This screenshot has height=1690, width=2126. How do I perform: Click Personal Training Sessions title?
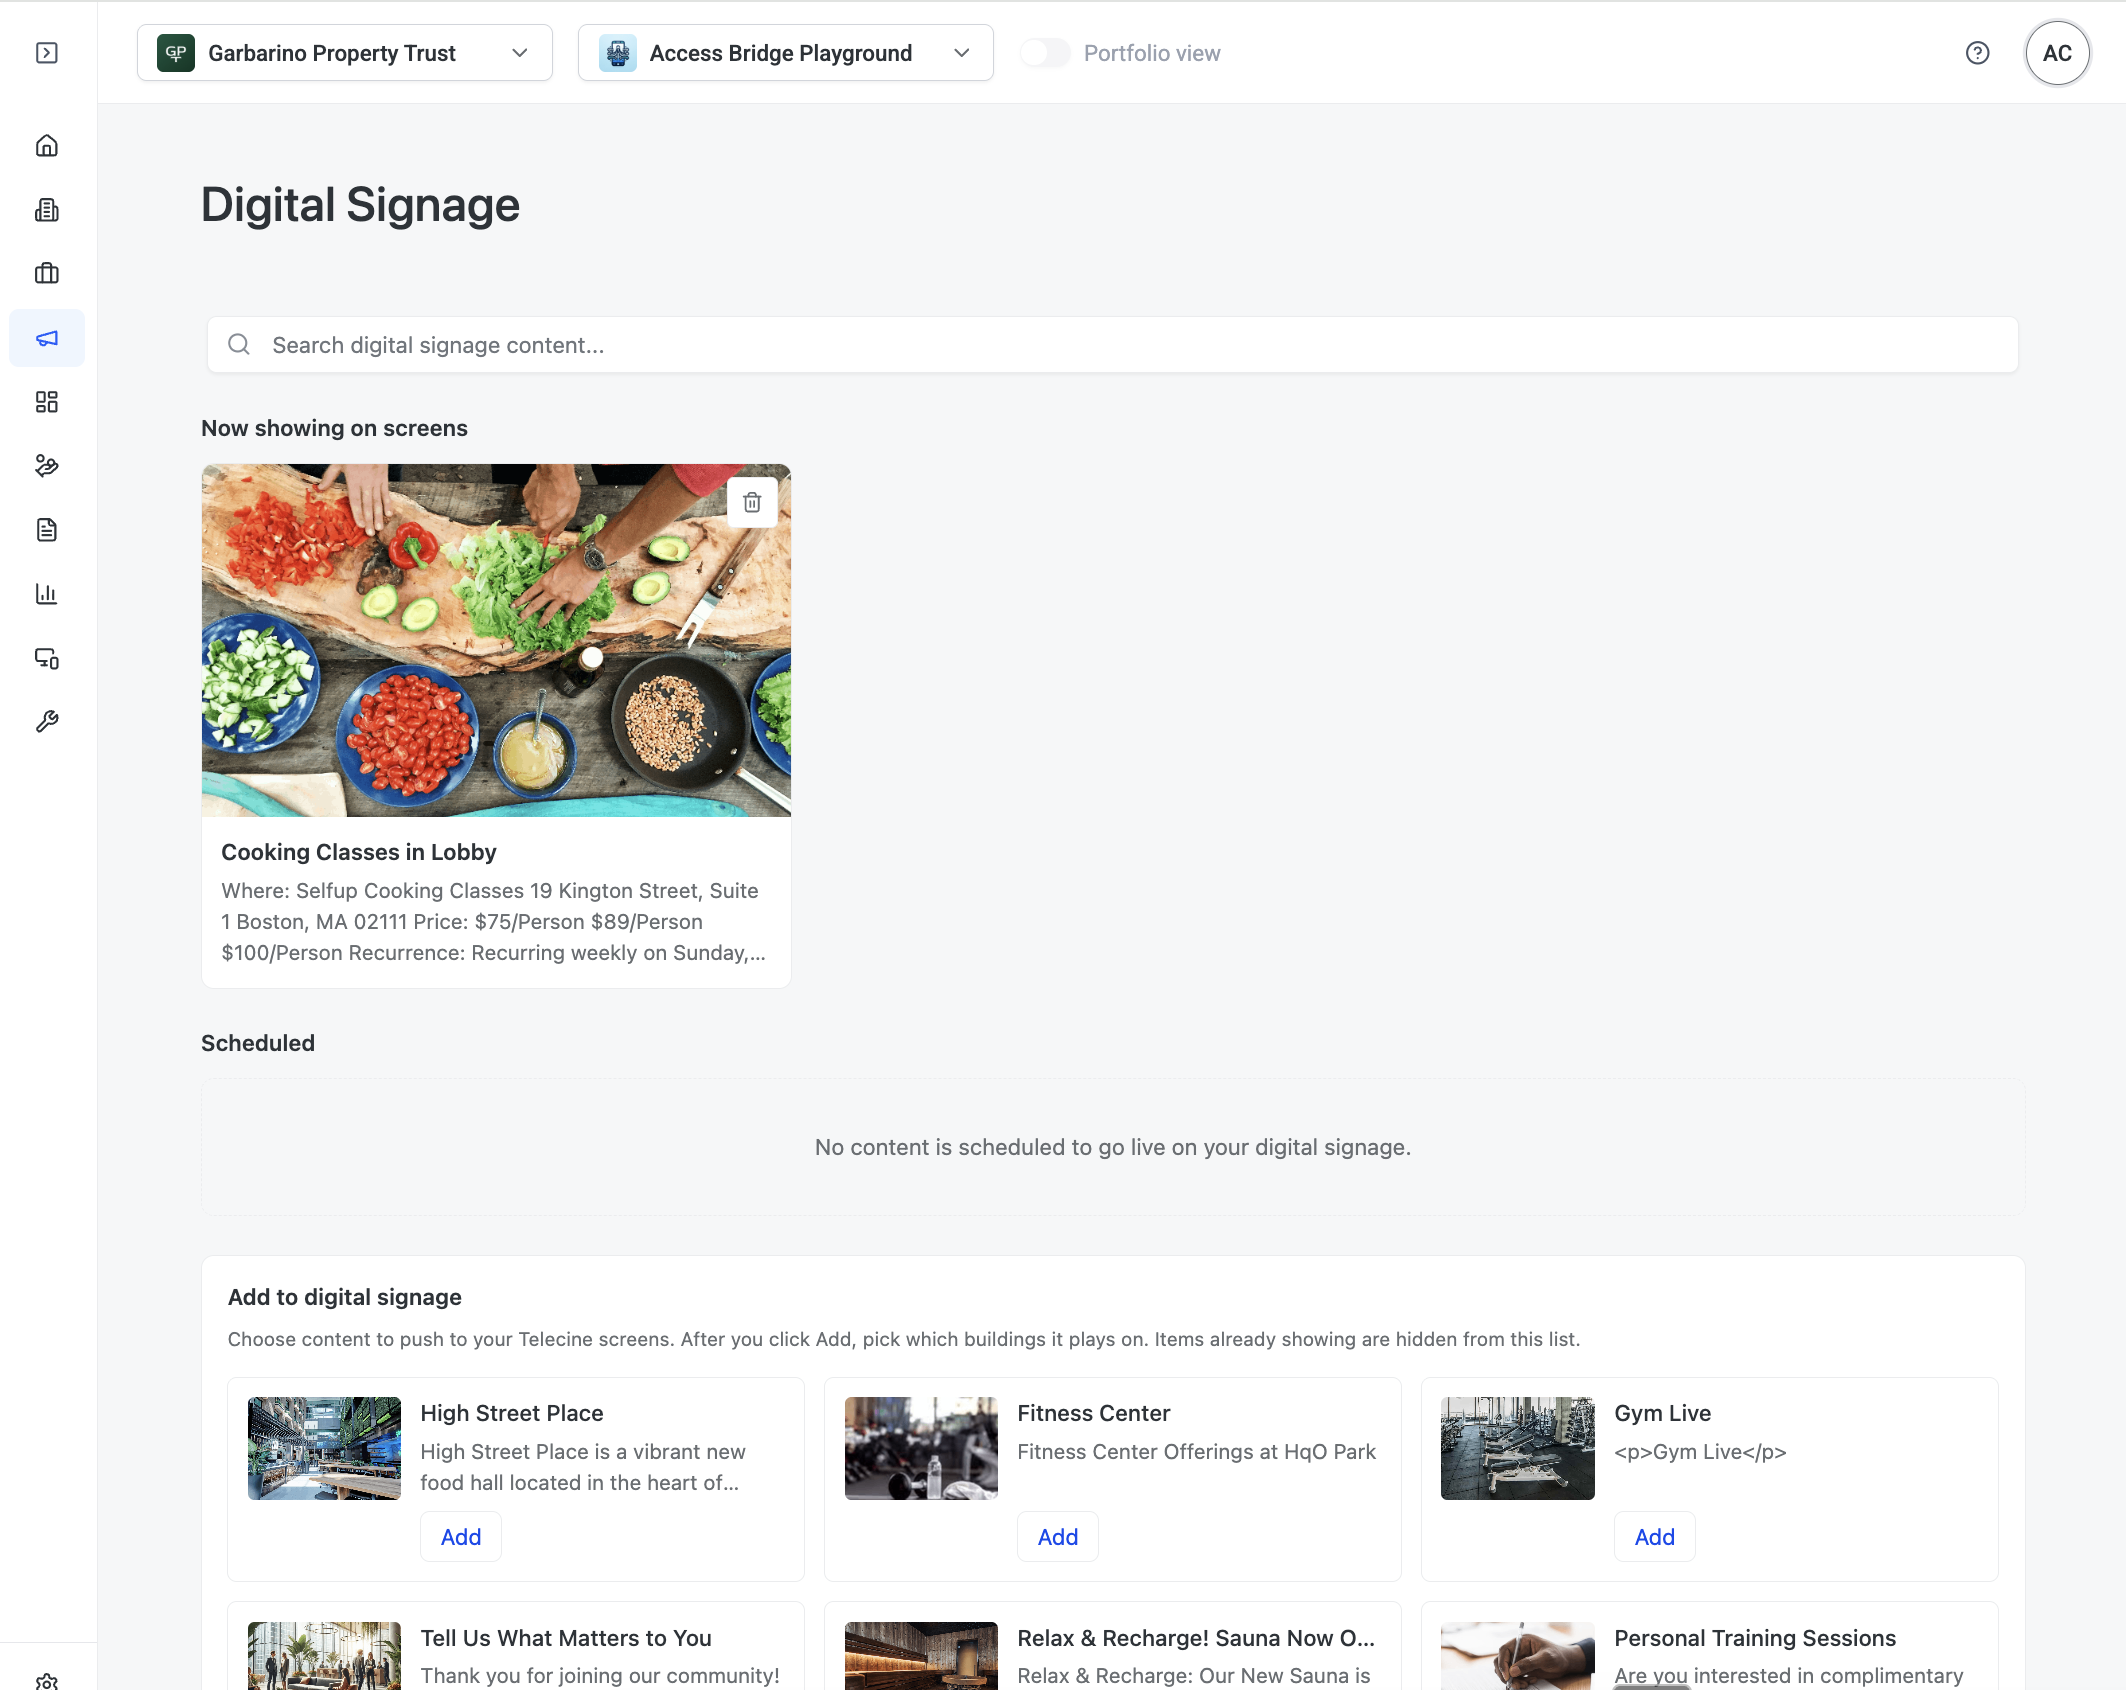pos(1755,1638)
